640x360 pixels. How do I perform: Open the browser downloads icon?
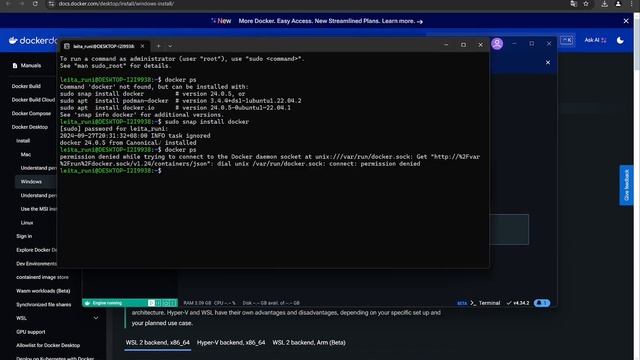604,4
